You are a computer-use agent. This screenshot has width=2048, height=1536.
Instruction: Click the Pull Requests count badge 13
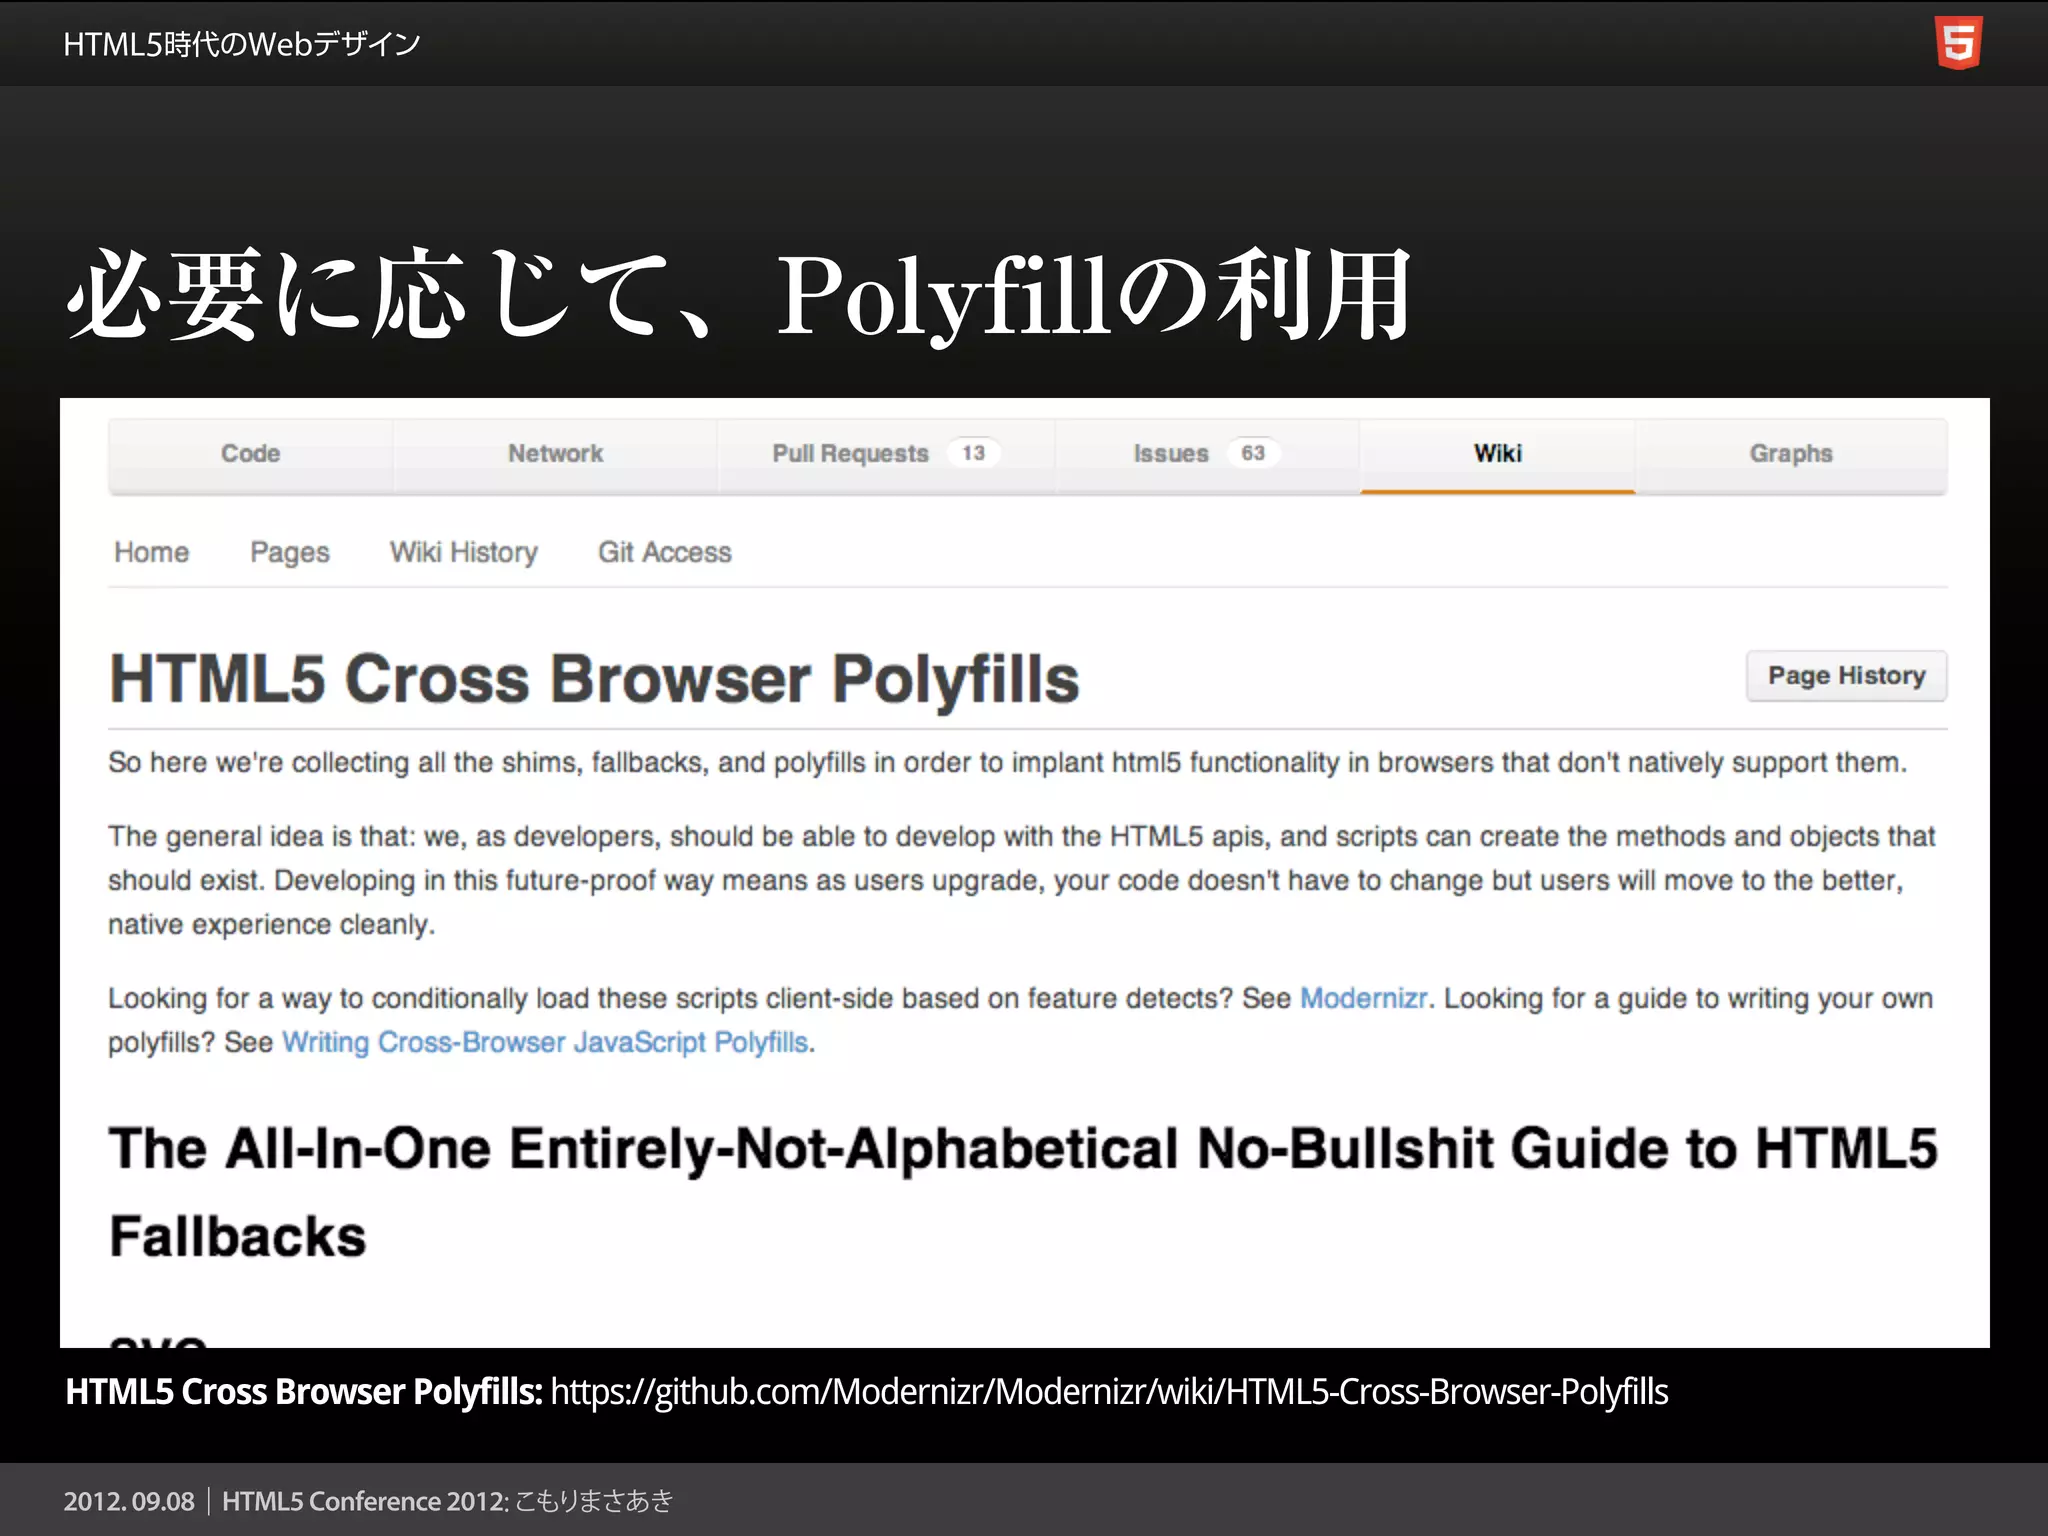[x=974, y=453]
